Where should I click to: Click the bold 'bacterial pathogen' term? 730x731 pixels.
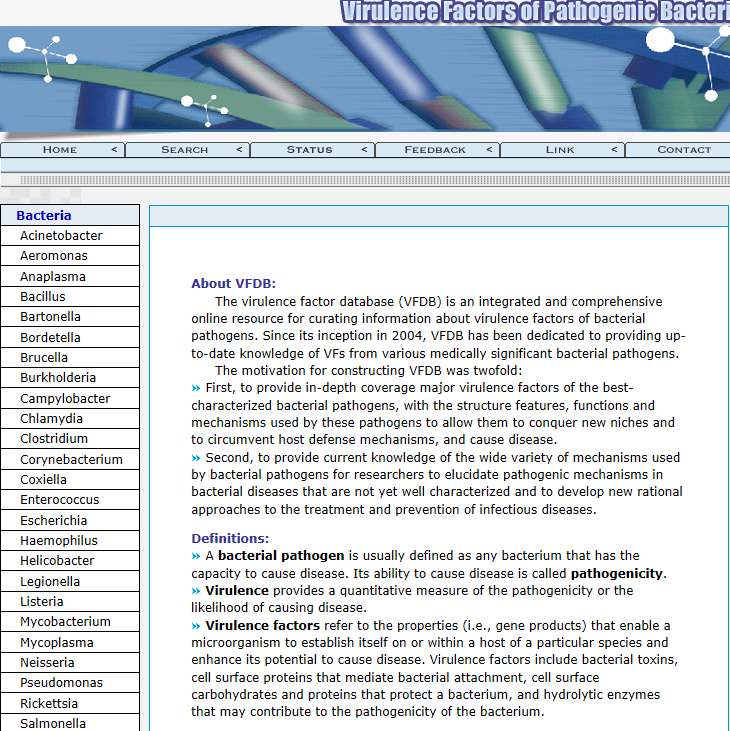281,556
